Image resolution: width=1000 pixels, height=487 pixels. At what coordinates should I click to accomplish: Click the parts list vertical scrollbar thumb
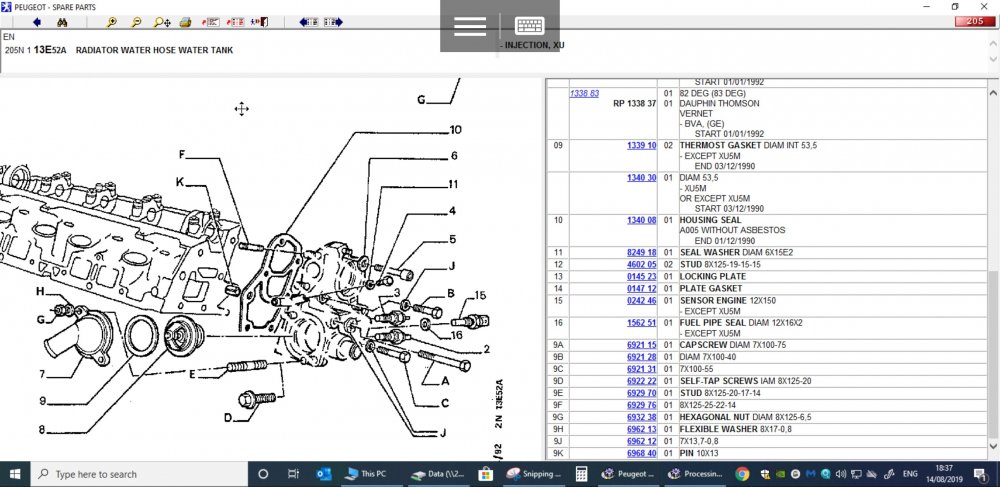pyautogui.click(x=993, y=353)
